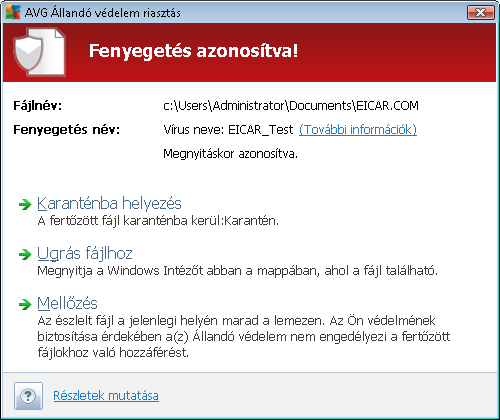Screen dimensions: 500x420
Task: Choose Karanténba helyezés option
Action: point(109,203)
